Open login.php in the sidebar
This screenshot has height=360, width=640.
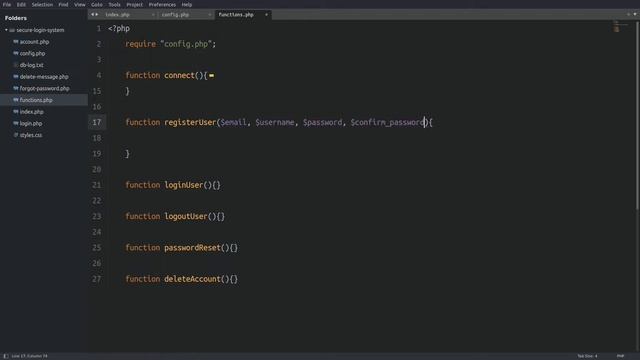click(31, 123)
